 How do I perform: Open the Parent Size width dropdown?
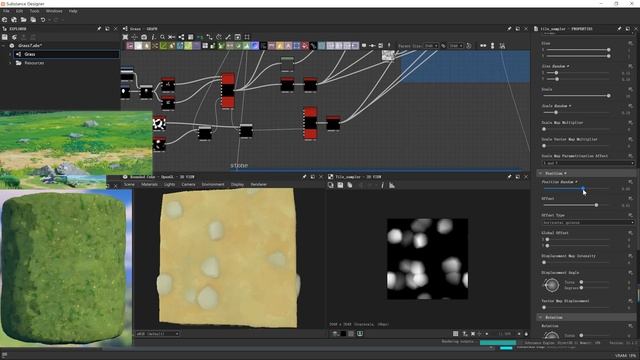click(x=431, y=46)
